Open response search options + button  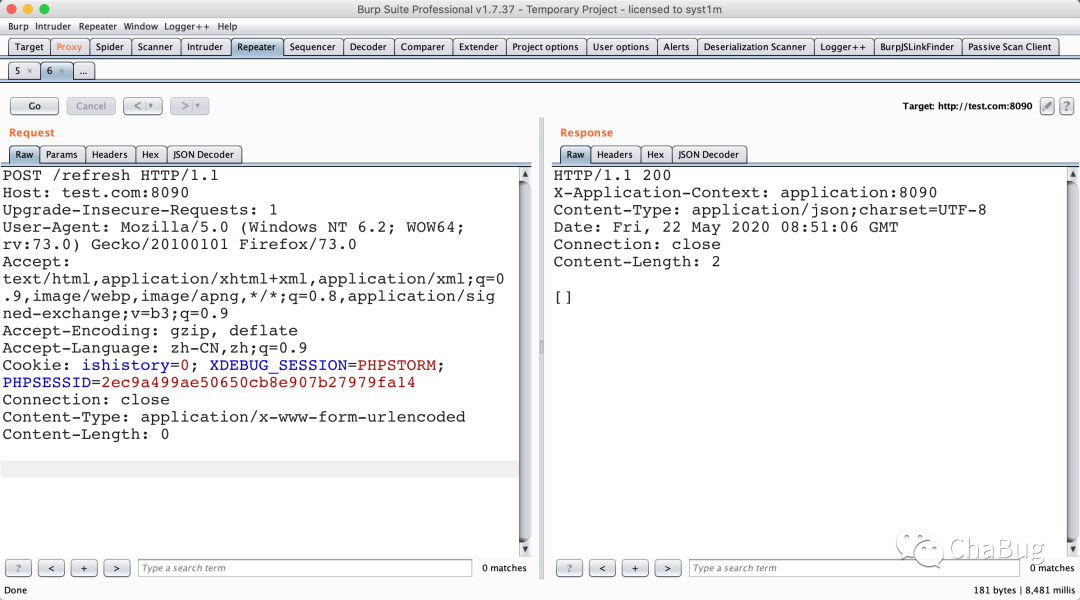[635, 568]
